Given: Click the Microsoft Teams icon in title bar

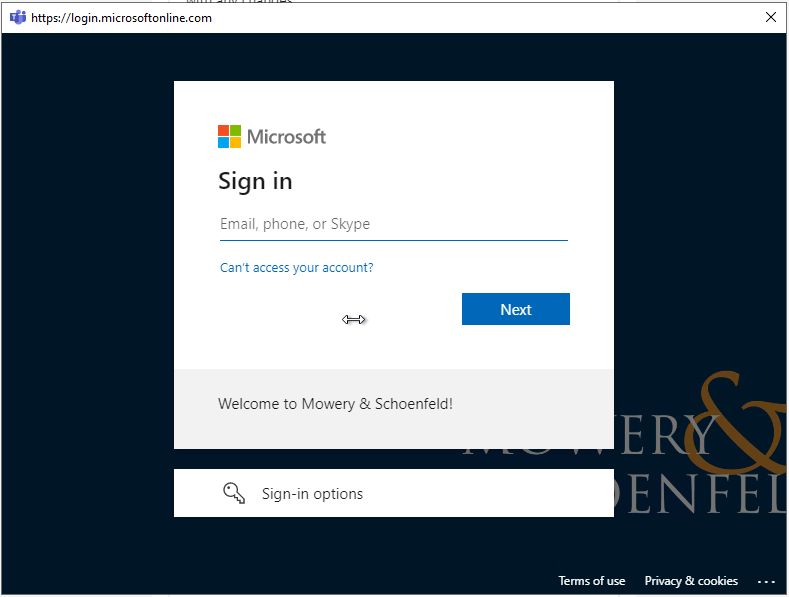Looking at the screenshot, I should [x=17, y=17].
